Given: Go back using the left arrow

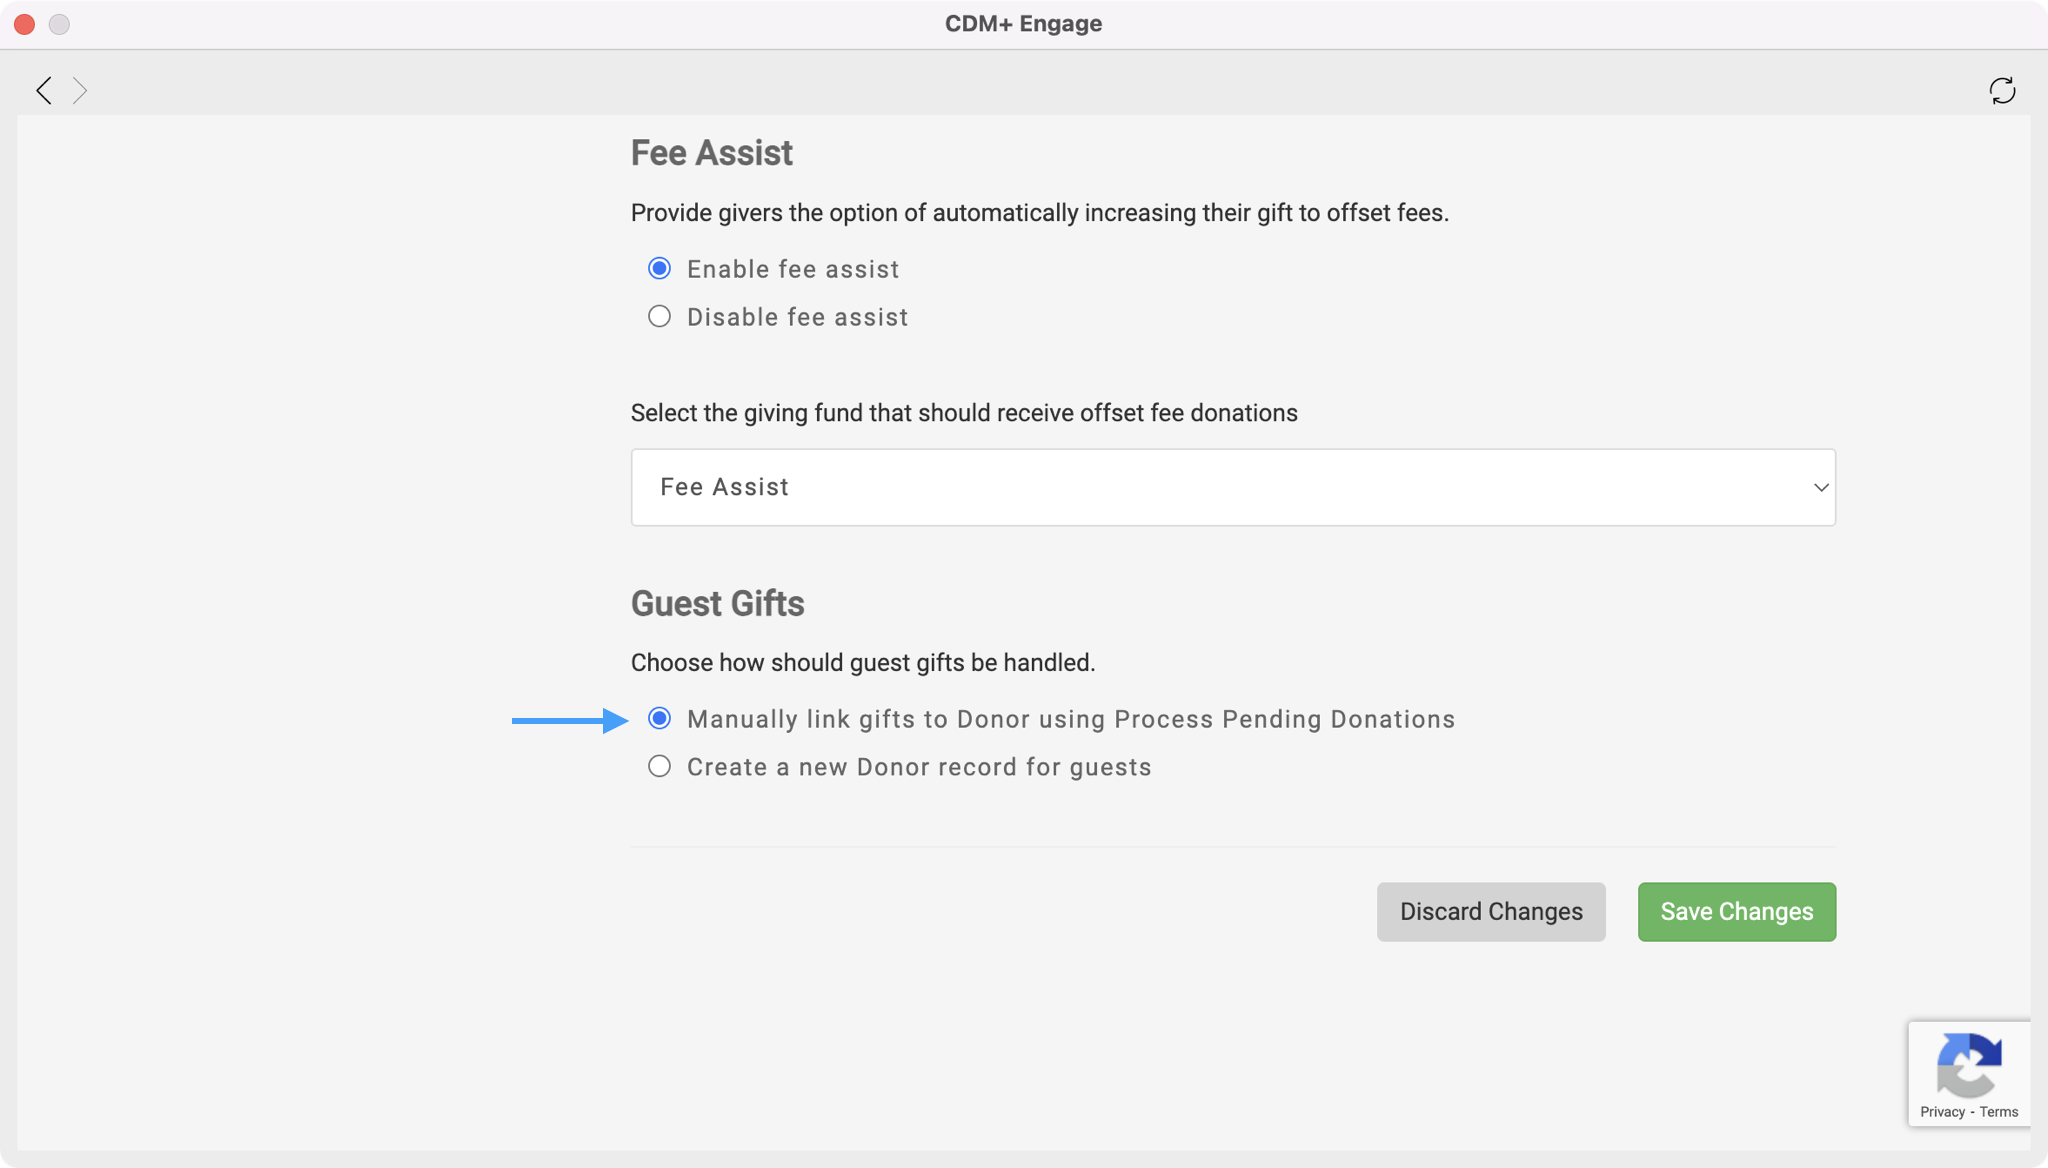Looking at the screenshot, I should [x=44, y=91].
